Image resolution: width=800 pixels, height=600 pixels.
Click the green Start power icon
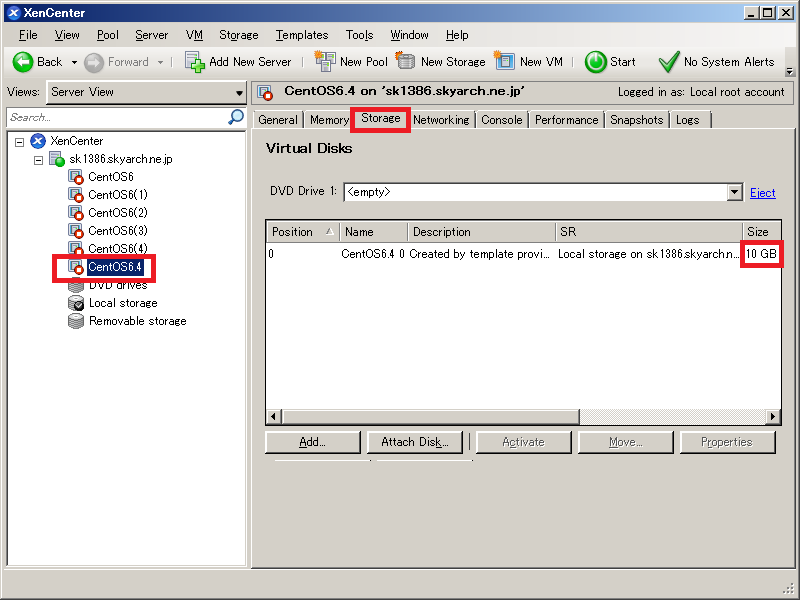point(595,62)
